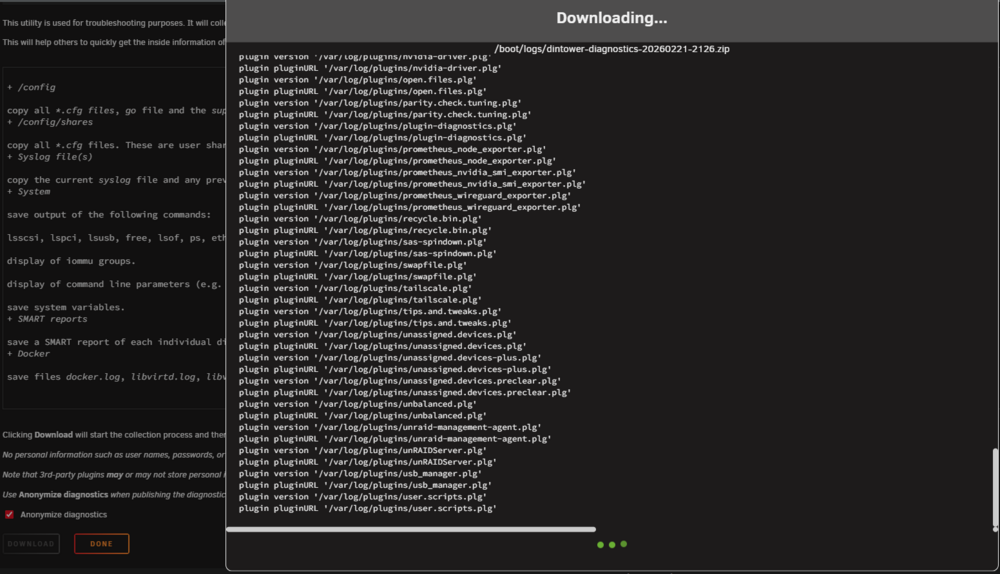
Task: Click 'save system variables.' line
Action: [66, 307]
